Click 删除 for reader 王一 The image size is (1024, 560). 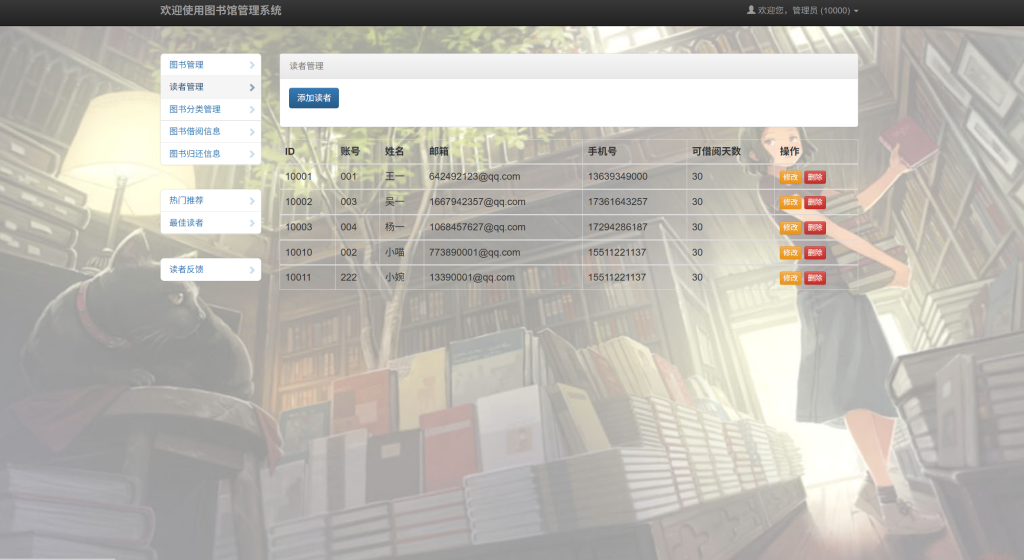[815, 177]
